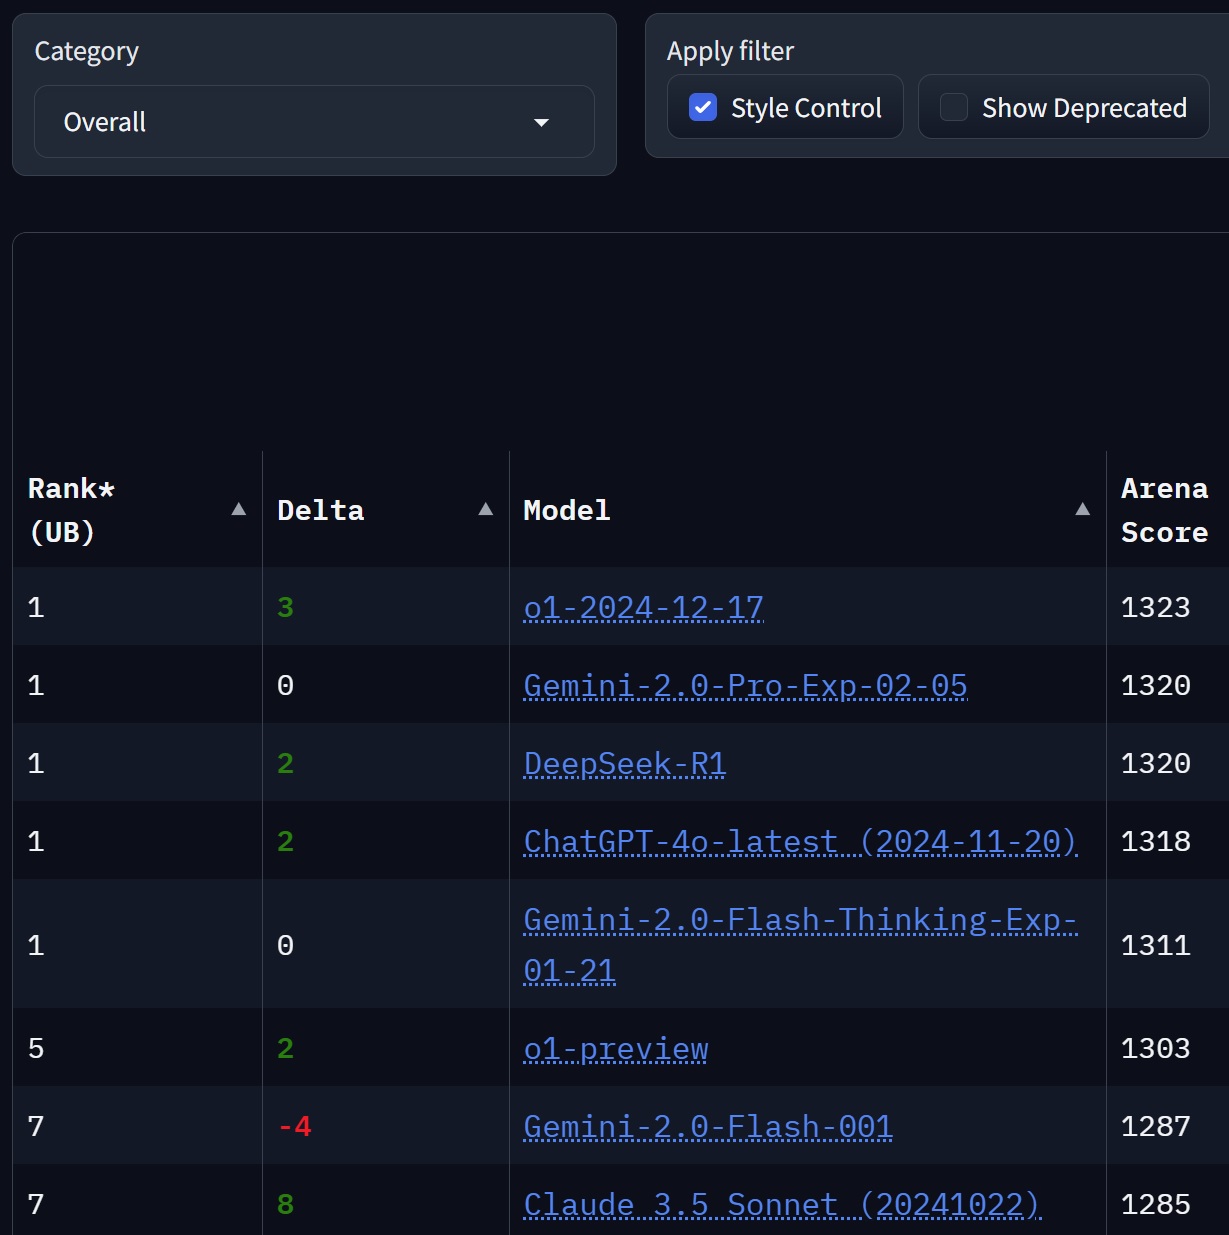Click the green delta value 3
Image resolution: width=1229 pixels, height=1235 pixels.
[285, 607]
